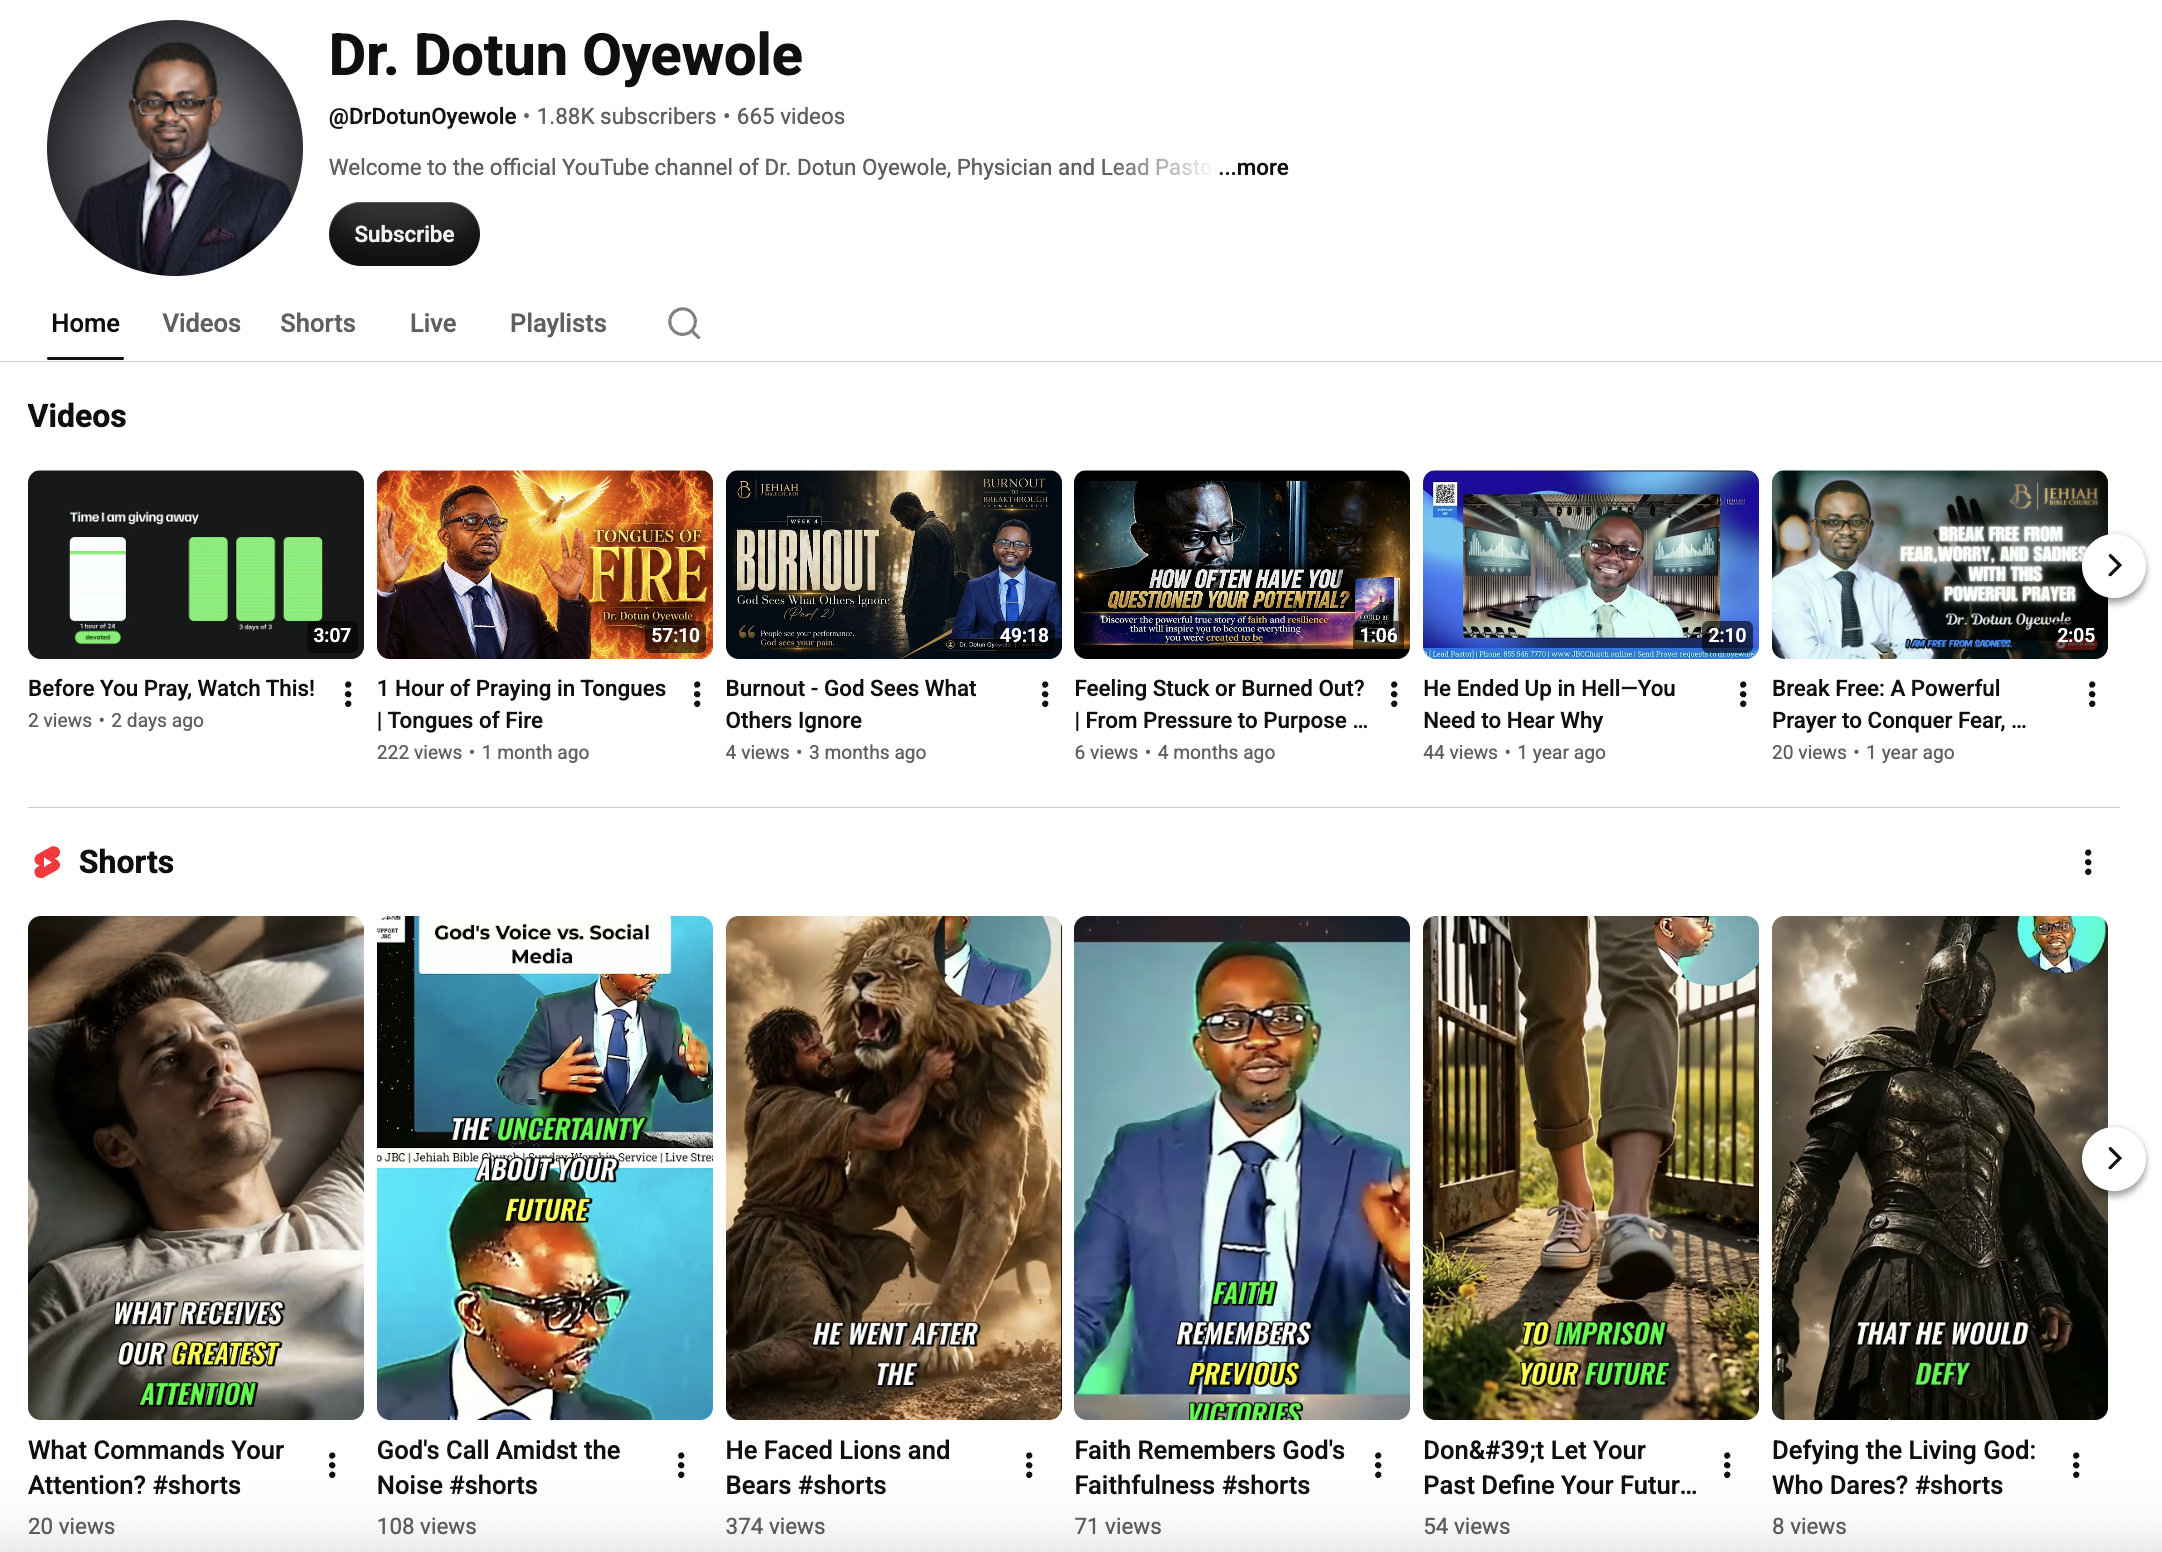The height and width of the screenshot is (1552, 2162).
Task: Open options for '1 Hour of Praying in Tongues'
Action: pos(696,694)
